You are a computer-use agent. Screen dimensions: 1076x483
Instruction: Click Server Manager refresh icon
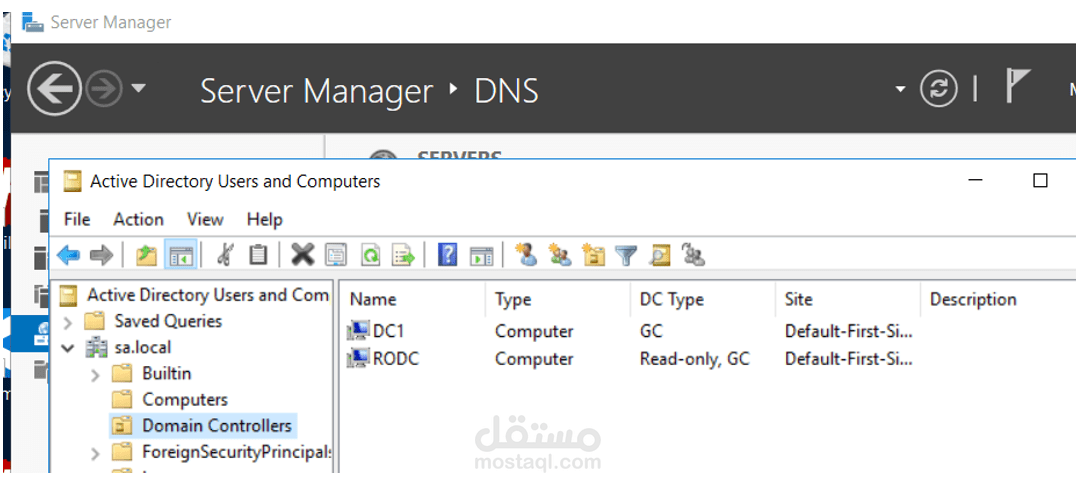click(x=939, y=89)
